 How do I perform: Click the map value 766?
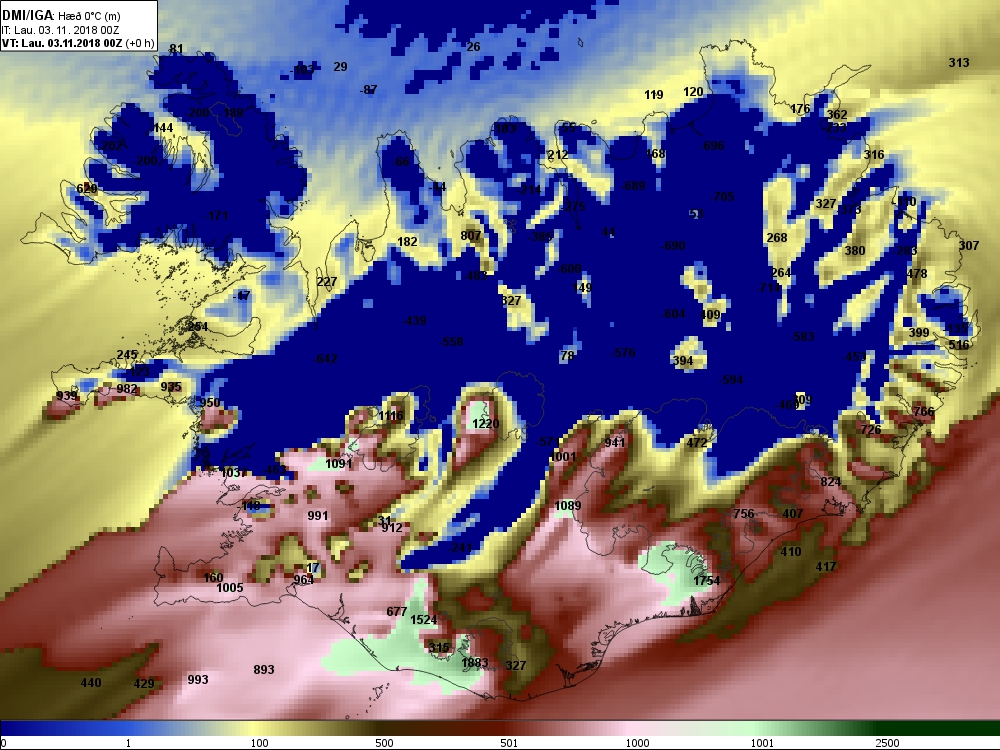923,411
